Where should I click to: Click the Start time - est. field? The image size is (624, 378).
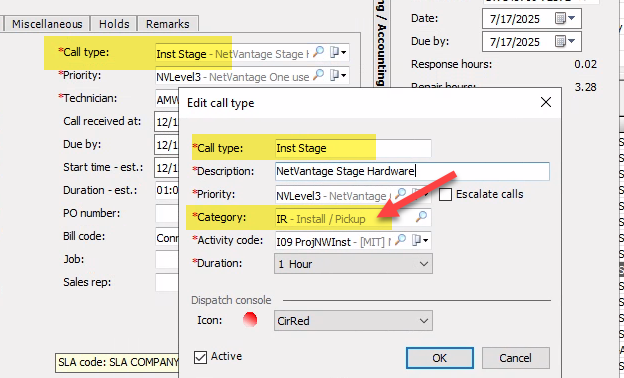[x=167, y=168]
